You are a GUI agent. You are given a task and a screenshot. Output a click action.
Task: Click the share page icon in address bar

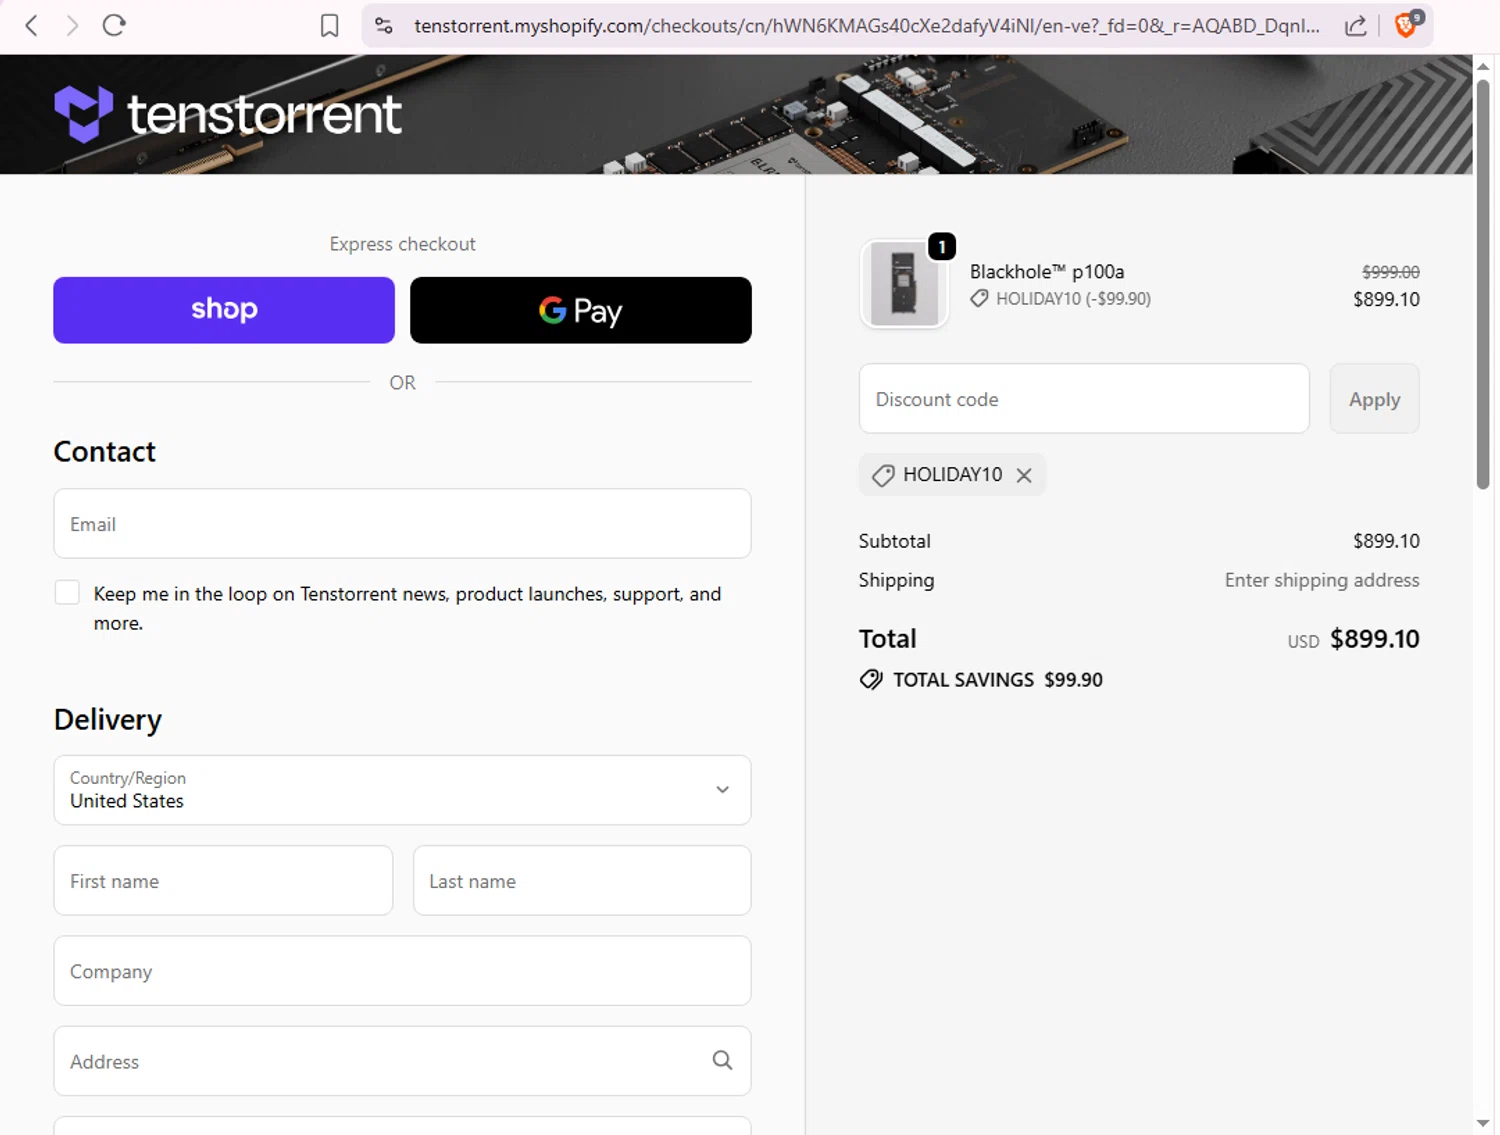(x=1355, y=26)
